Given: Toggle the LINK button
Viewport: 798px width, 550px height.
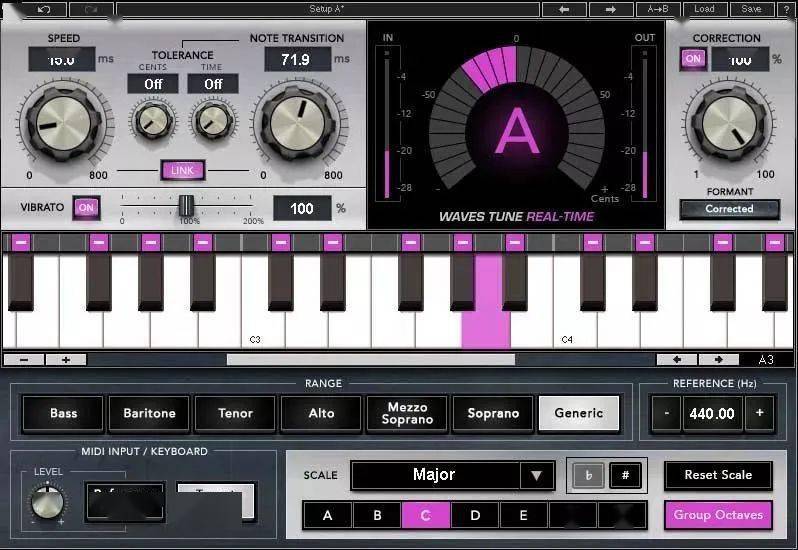Looking at the screenshot, I should [x=183, y=170].
